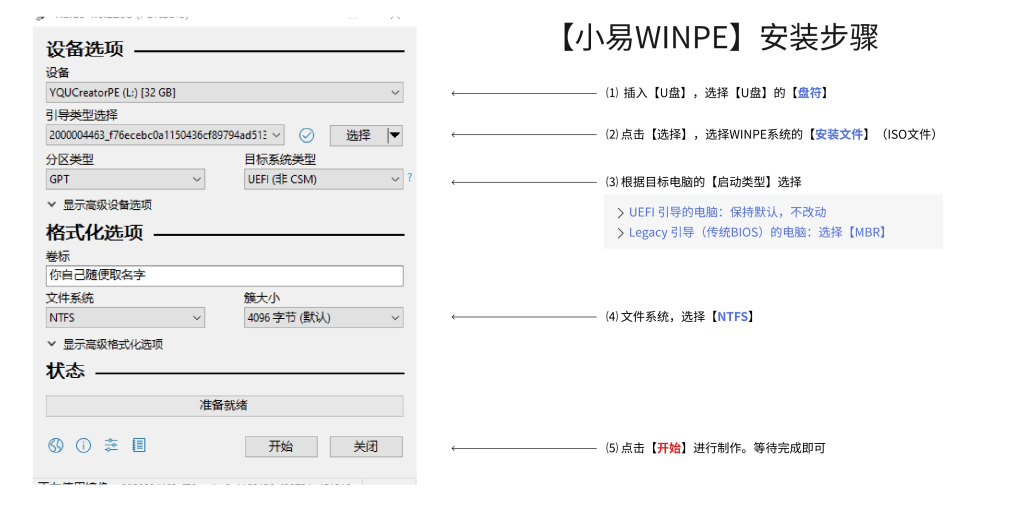The width and height of the screenshot is (1024, 512).
Task: Click the 开始 button
Action: [281, 447]
